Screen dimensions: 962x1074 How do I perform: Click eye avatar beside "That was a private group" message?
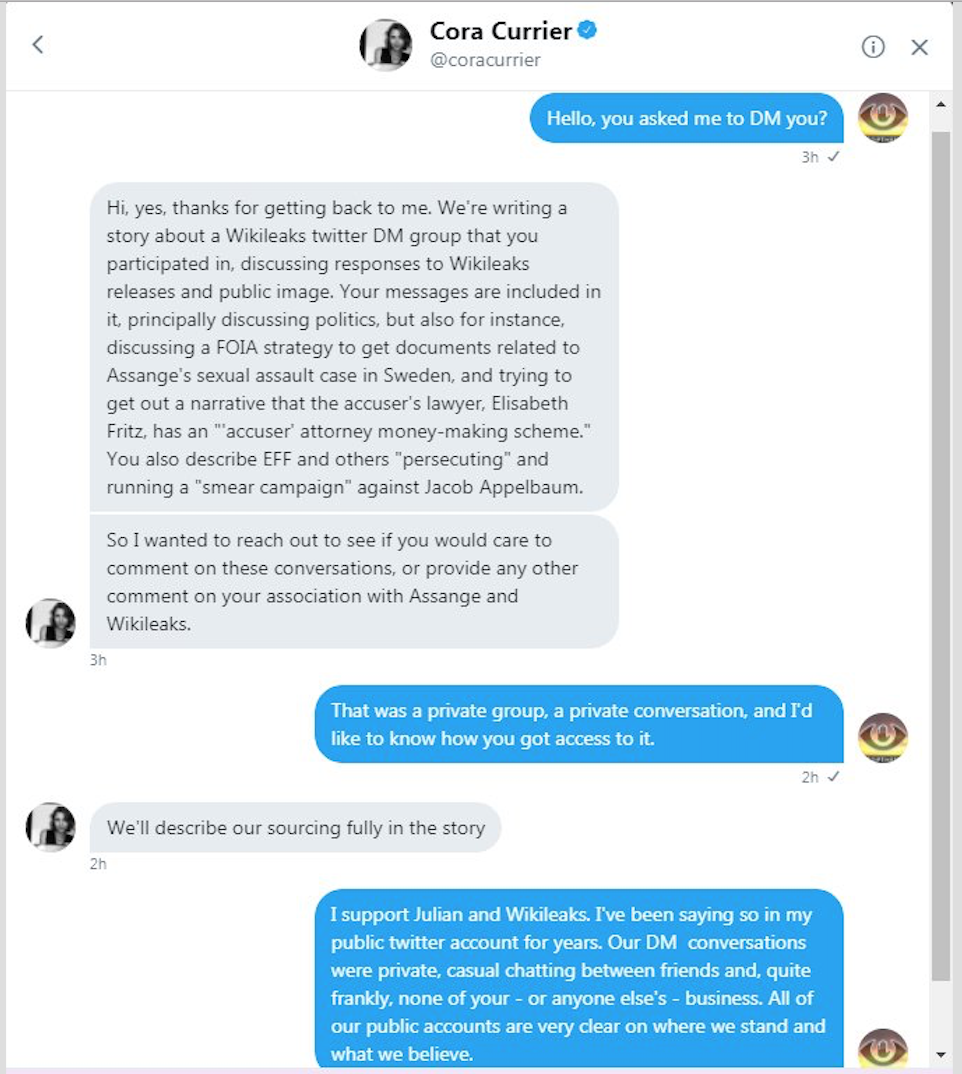tap(883, 738)
